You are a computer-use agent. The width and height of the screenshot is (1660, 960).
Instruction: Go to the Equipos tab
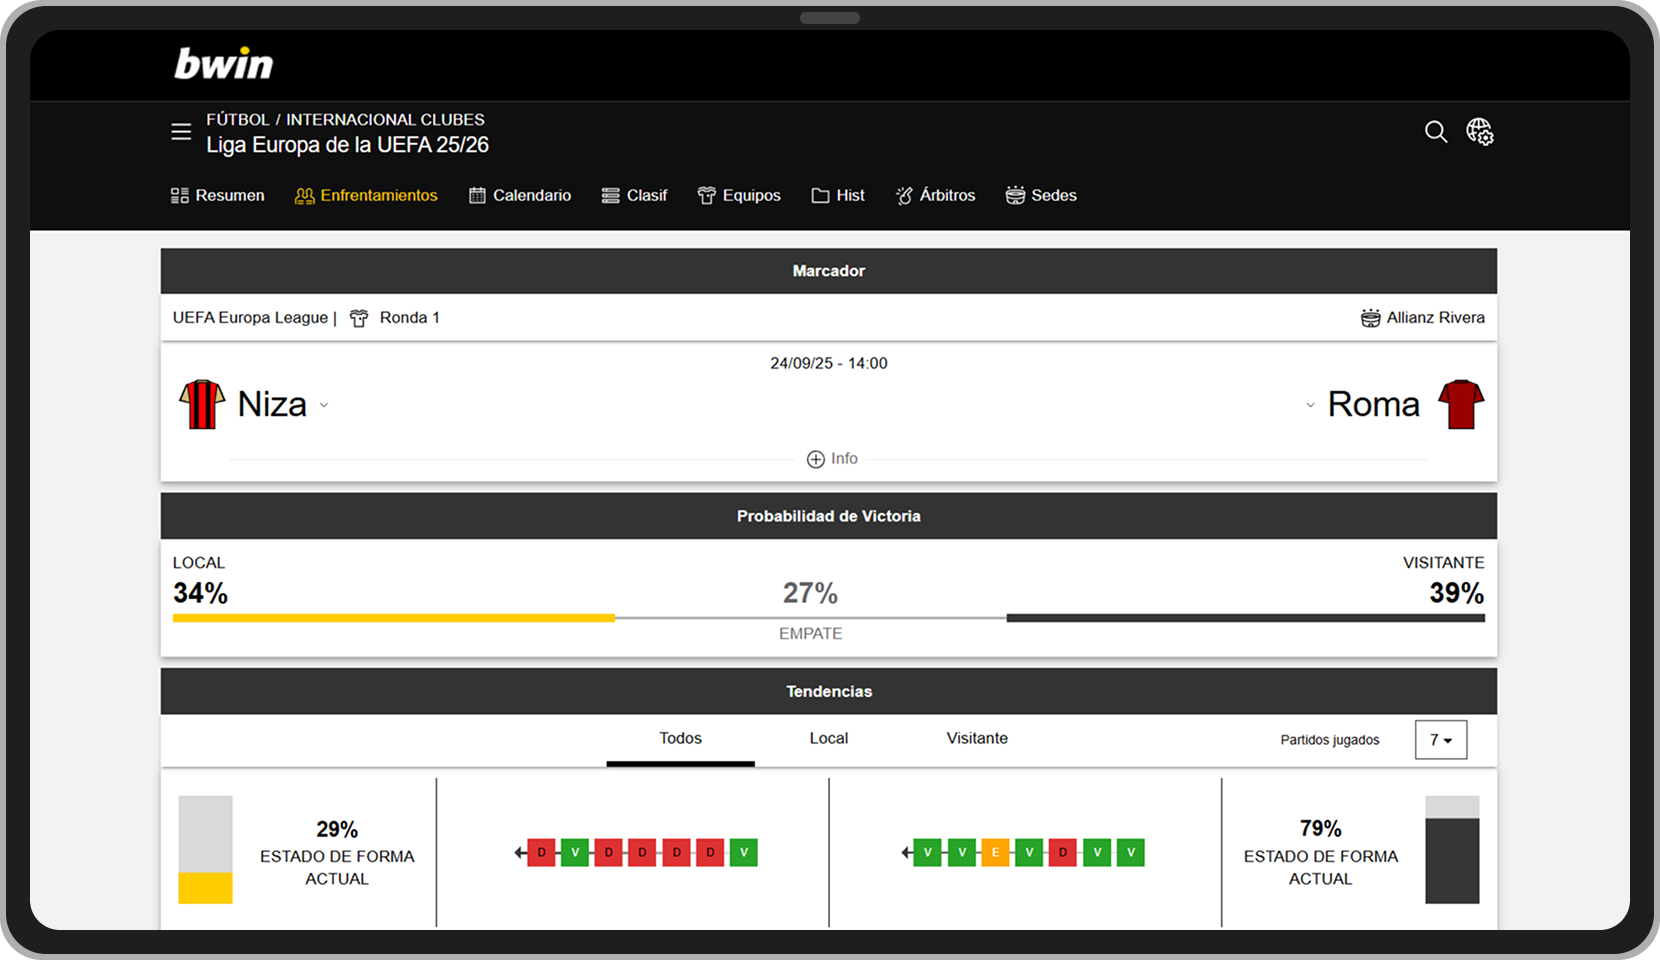[x=739, y=195]
